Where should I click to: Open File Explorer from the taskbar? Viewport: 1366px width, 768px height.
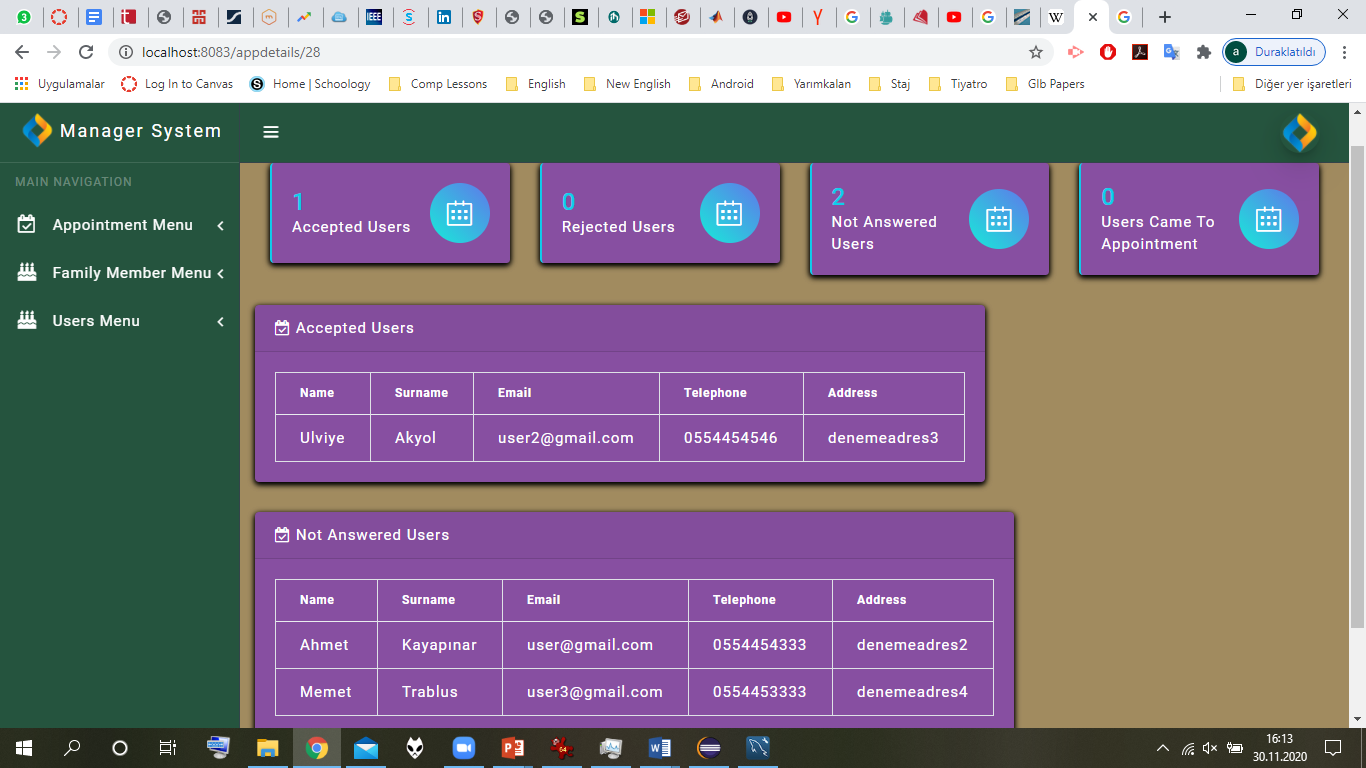(268, 748)
